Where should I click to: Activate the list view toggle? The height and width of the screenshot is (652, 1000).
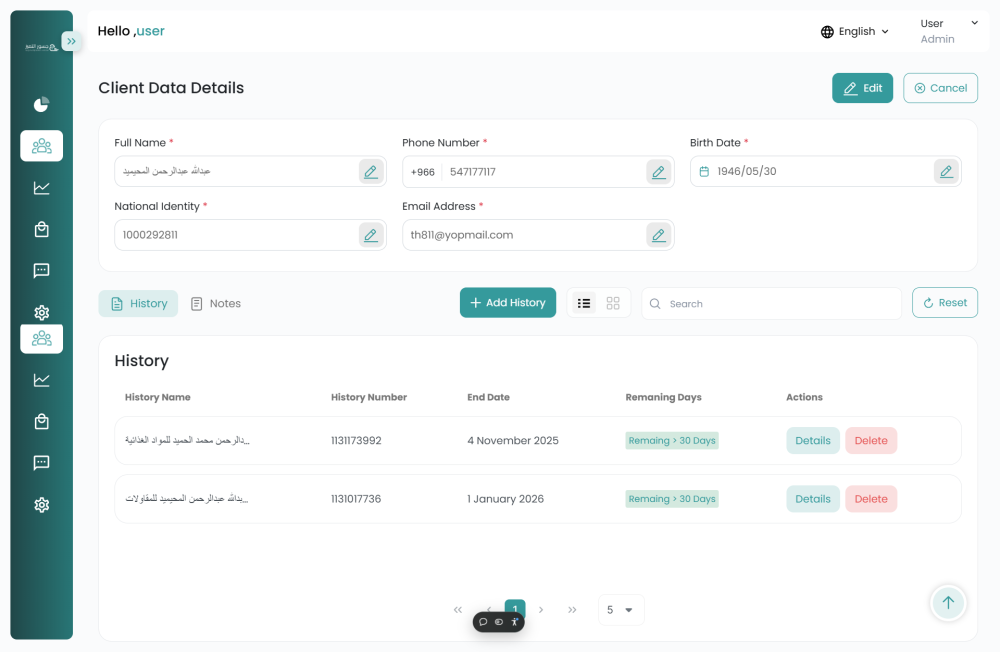(x=584, y=302)
